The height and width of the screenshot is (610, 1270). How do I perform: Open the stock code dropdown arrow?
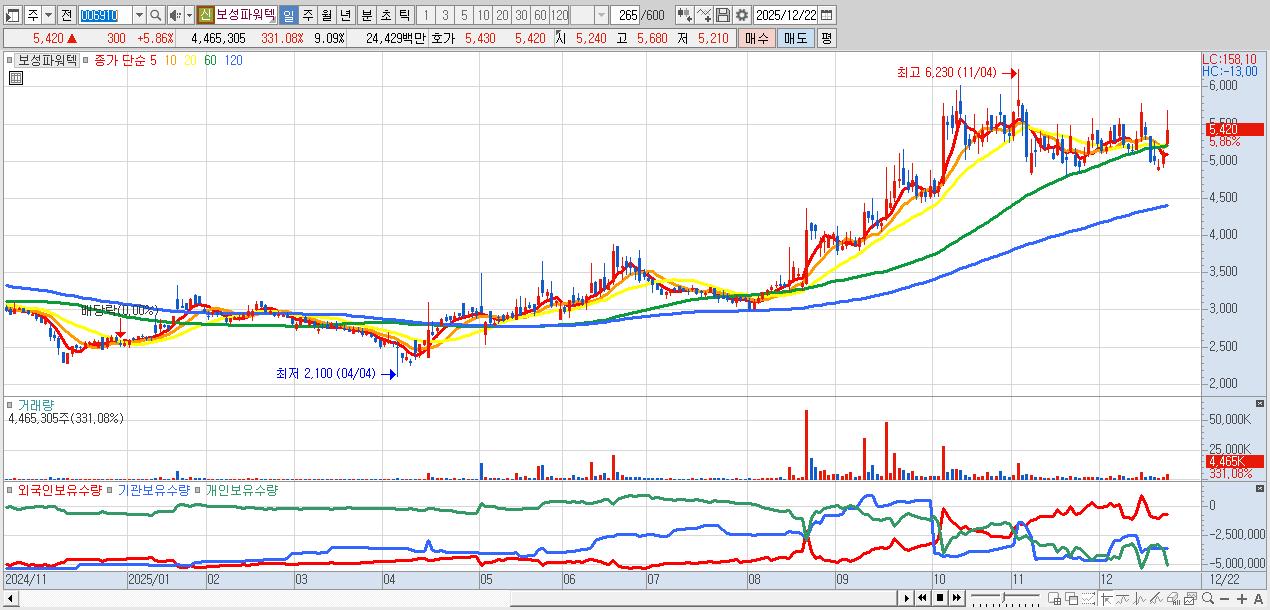coord(140,15)
